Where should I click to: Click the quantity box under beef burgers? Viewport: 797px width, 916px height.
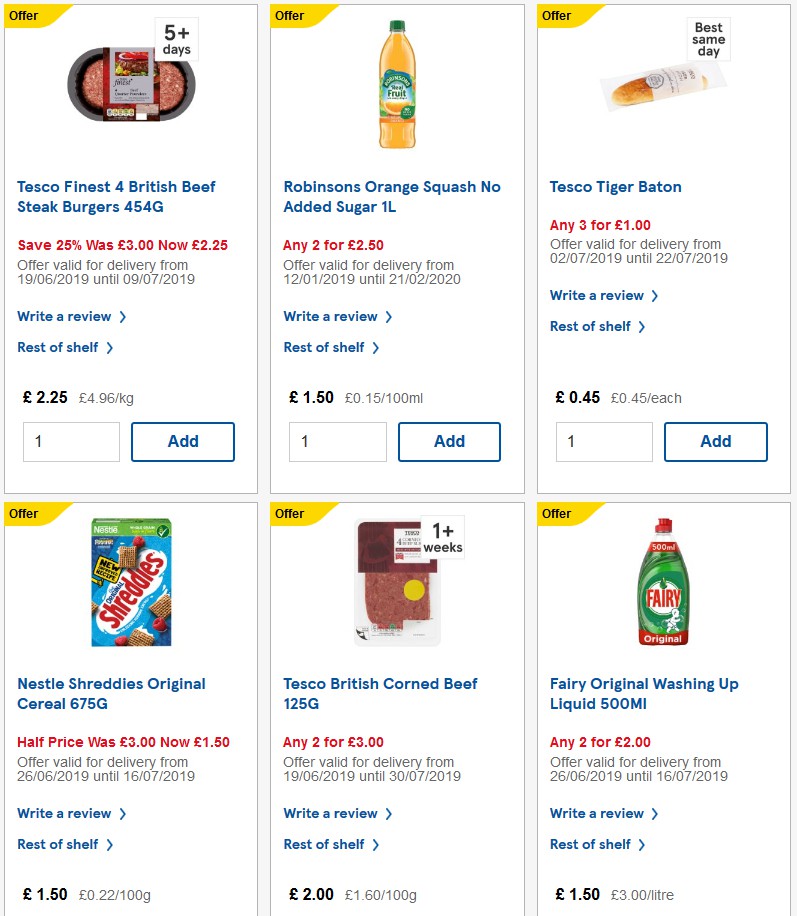click(x=71, y=441)
